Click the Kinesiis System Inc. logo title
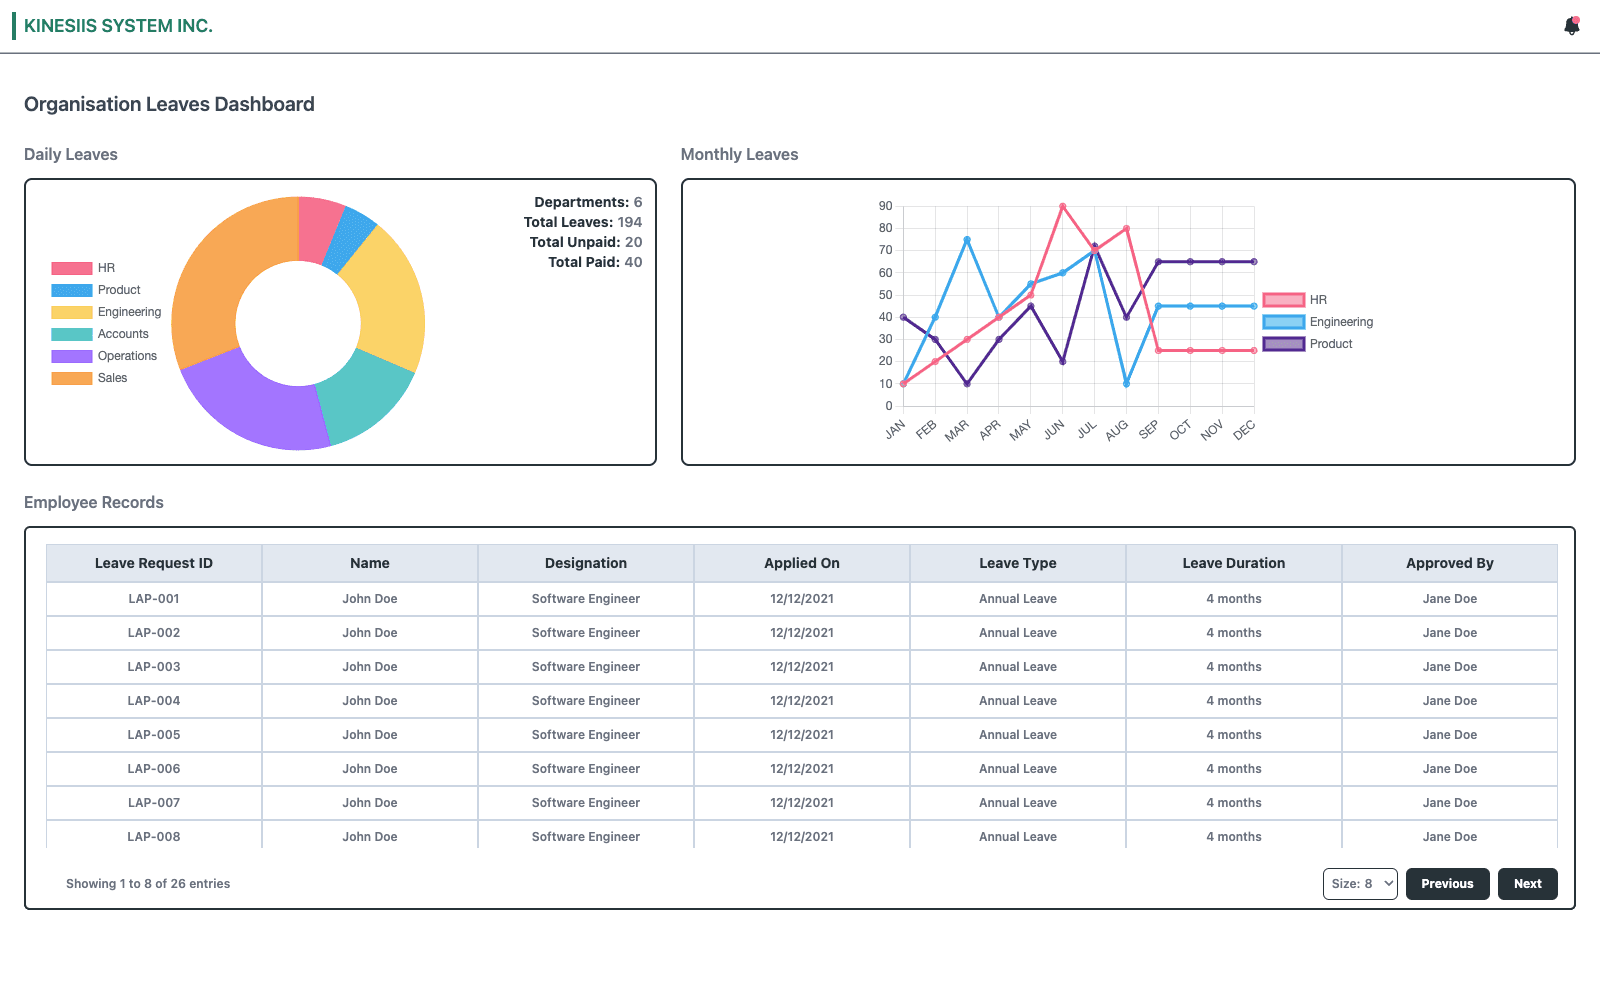The height and width of the screenshot is (1005, 1600). click(x=118, y=26)
